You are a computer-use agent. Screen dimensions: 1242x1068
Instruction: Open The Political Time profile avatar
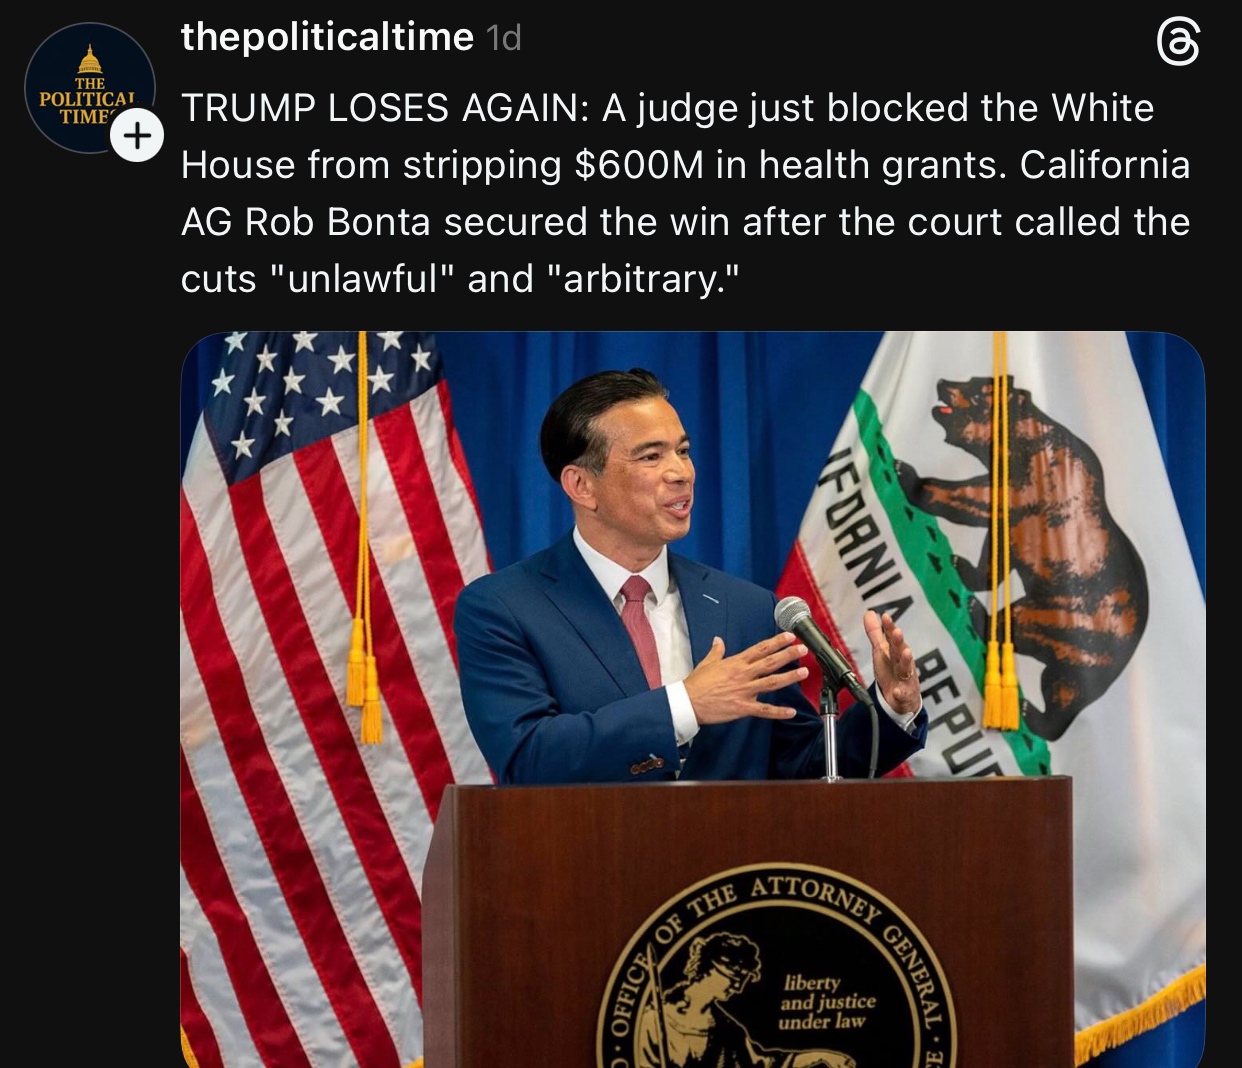[x=90, y=88]
